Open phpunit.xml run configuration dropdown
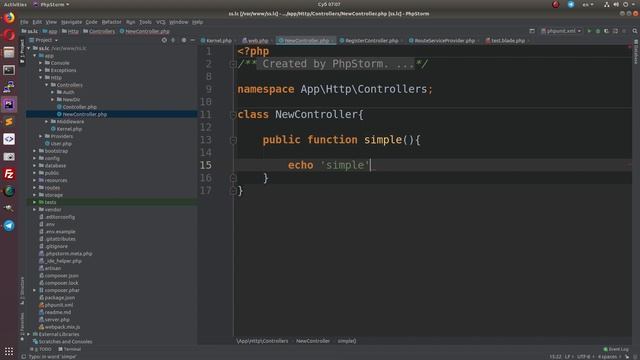 click(561, 31)
